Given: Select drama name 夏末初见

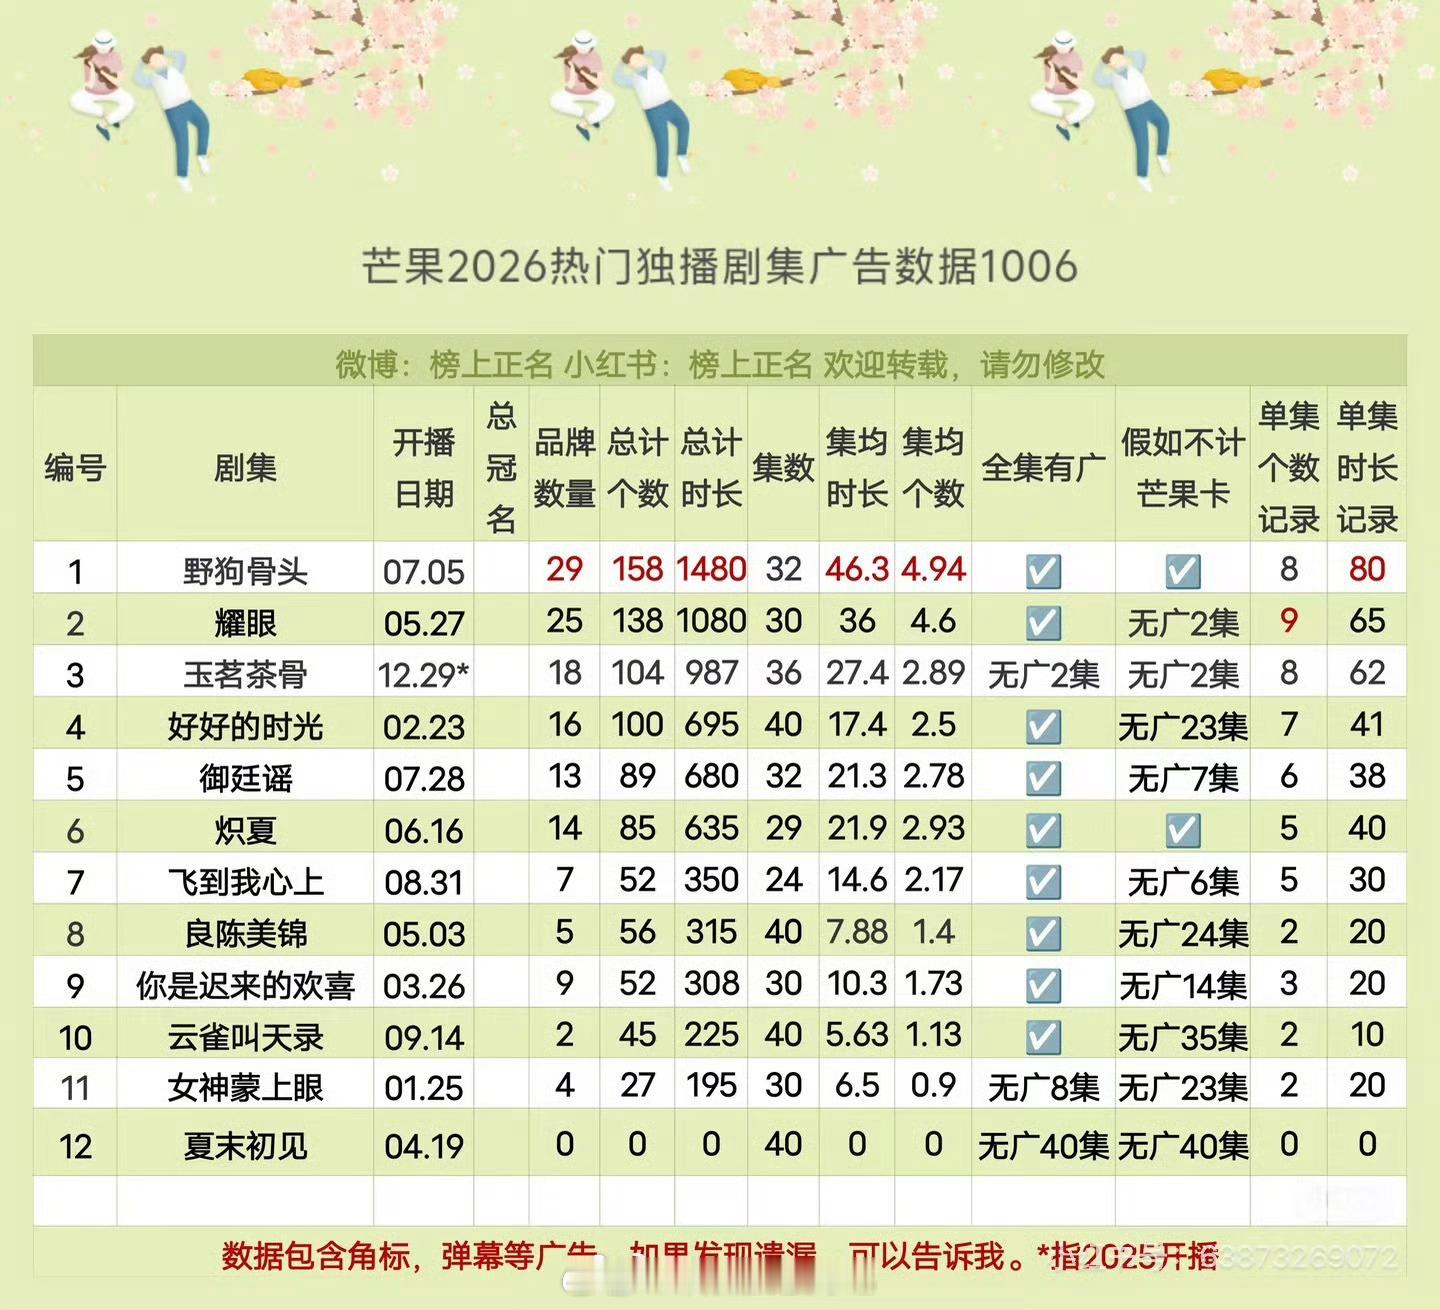Looking at the screenshot, I should coord(245,1145).
